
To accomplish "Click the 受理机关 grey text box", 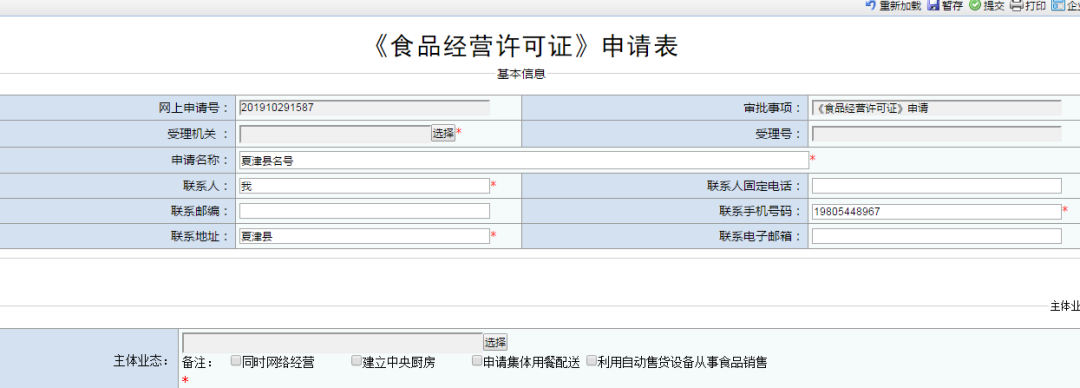I will (335, 134).
